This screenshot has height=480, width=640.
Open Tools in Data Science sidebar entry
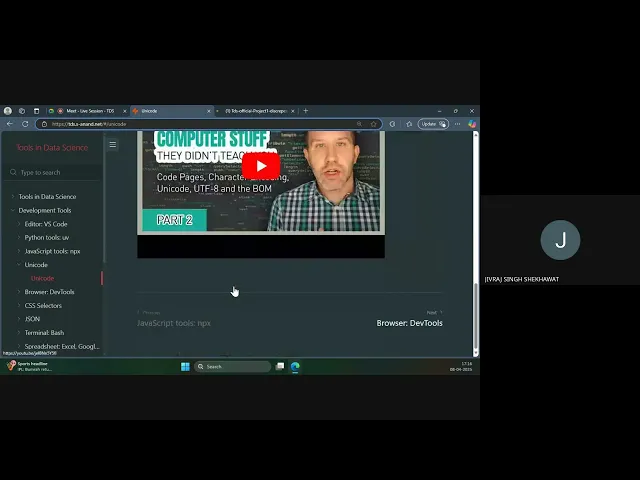[x=47, y=196]
